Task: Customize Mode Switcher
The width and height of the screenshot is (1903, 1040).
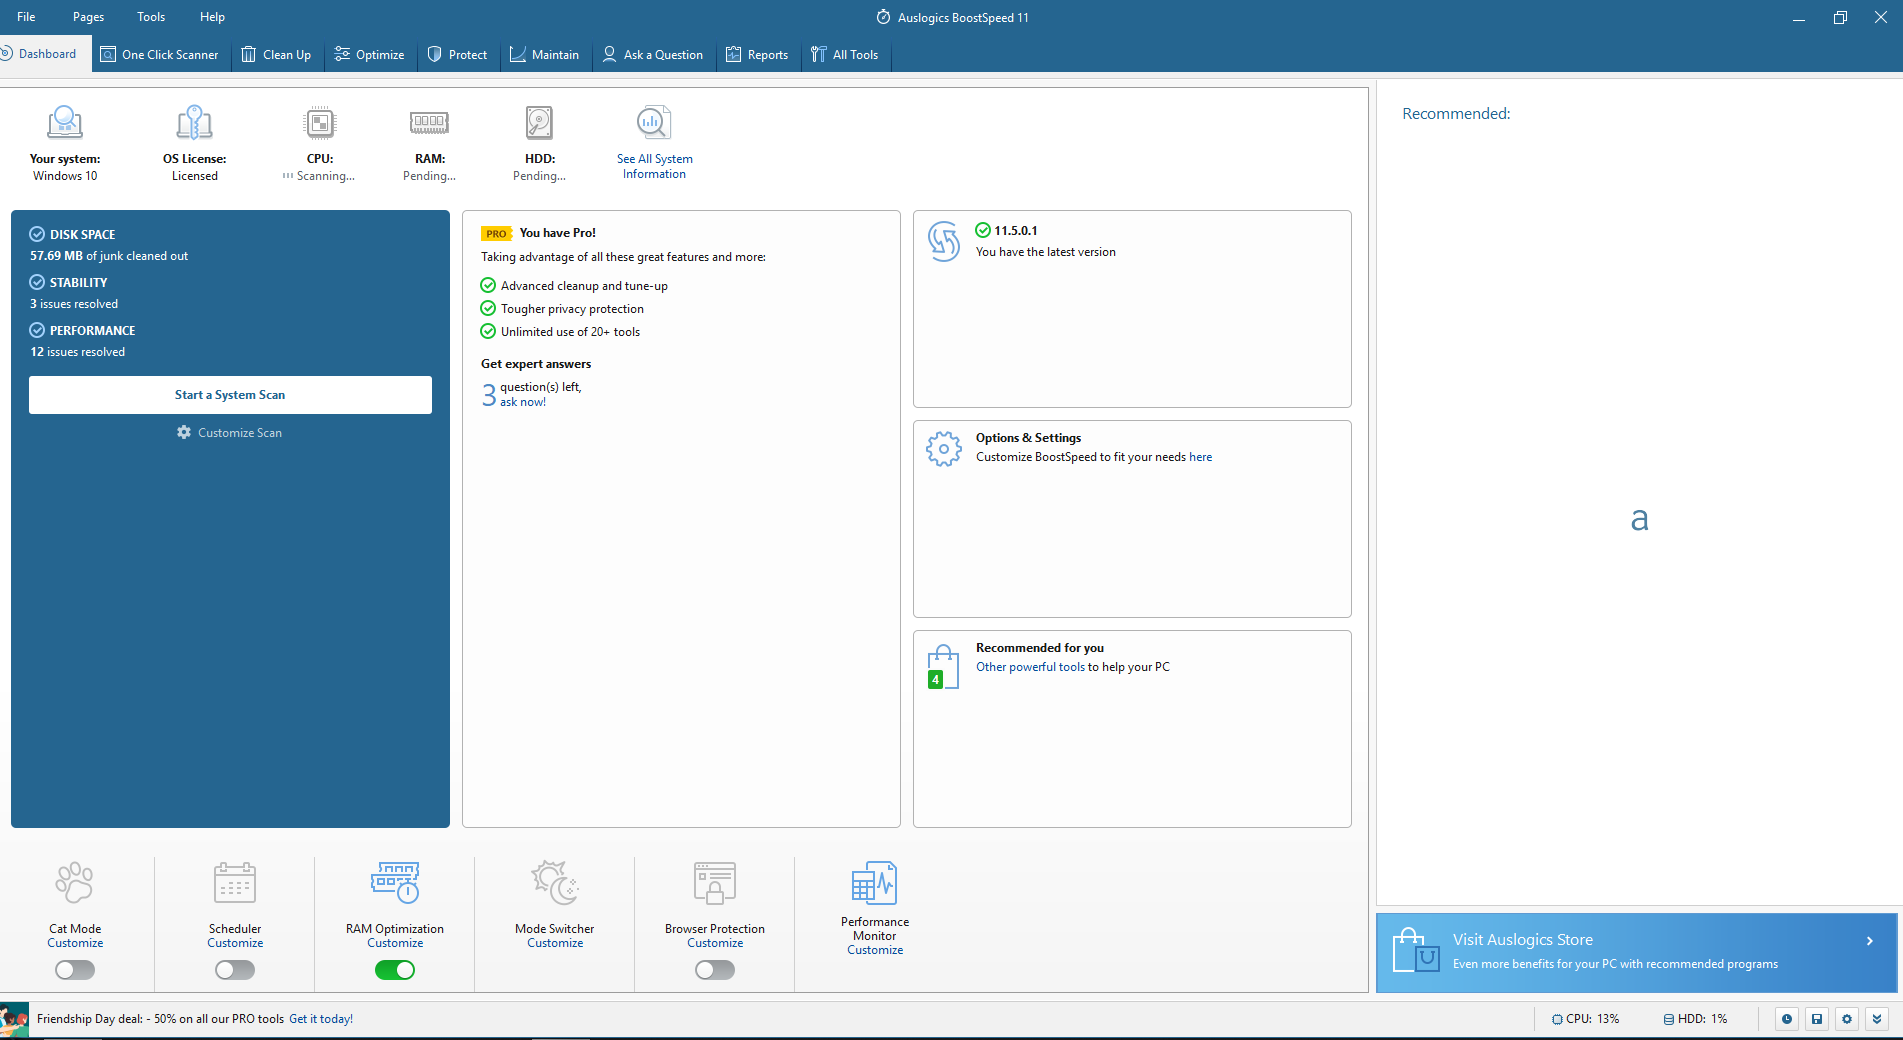Action: 555,943
